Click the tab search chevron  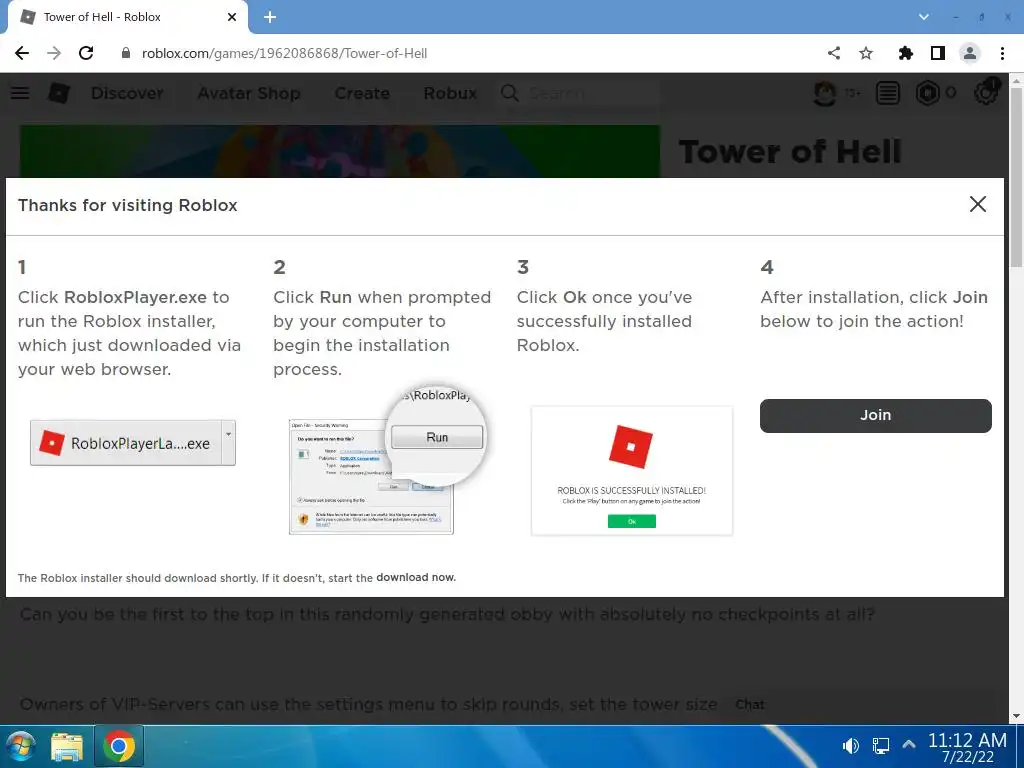[x=923, y=17]
